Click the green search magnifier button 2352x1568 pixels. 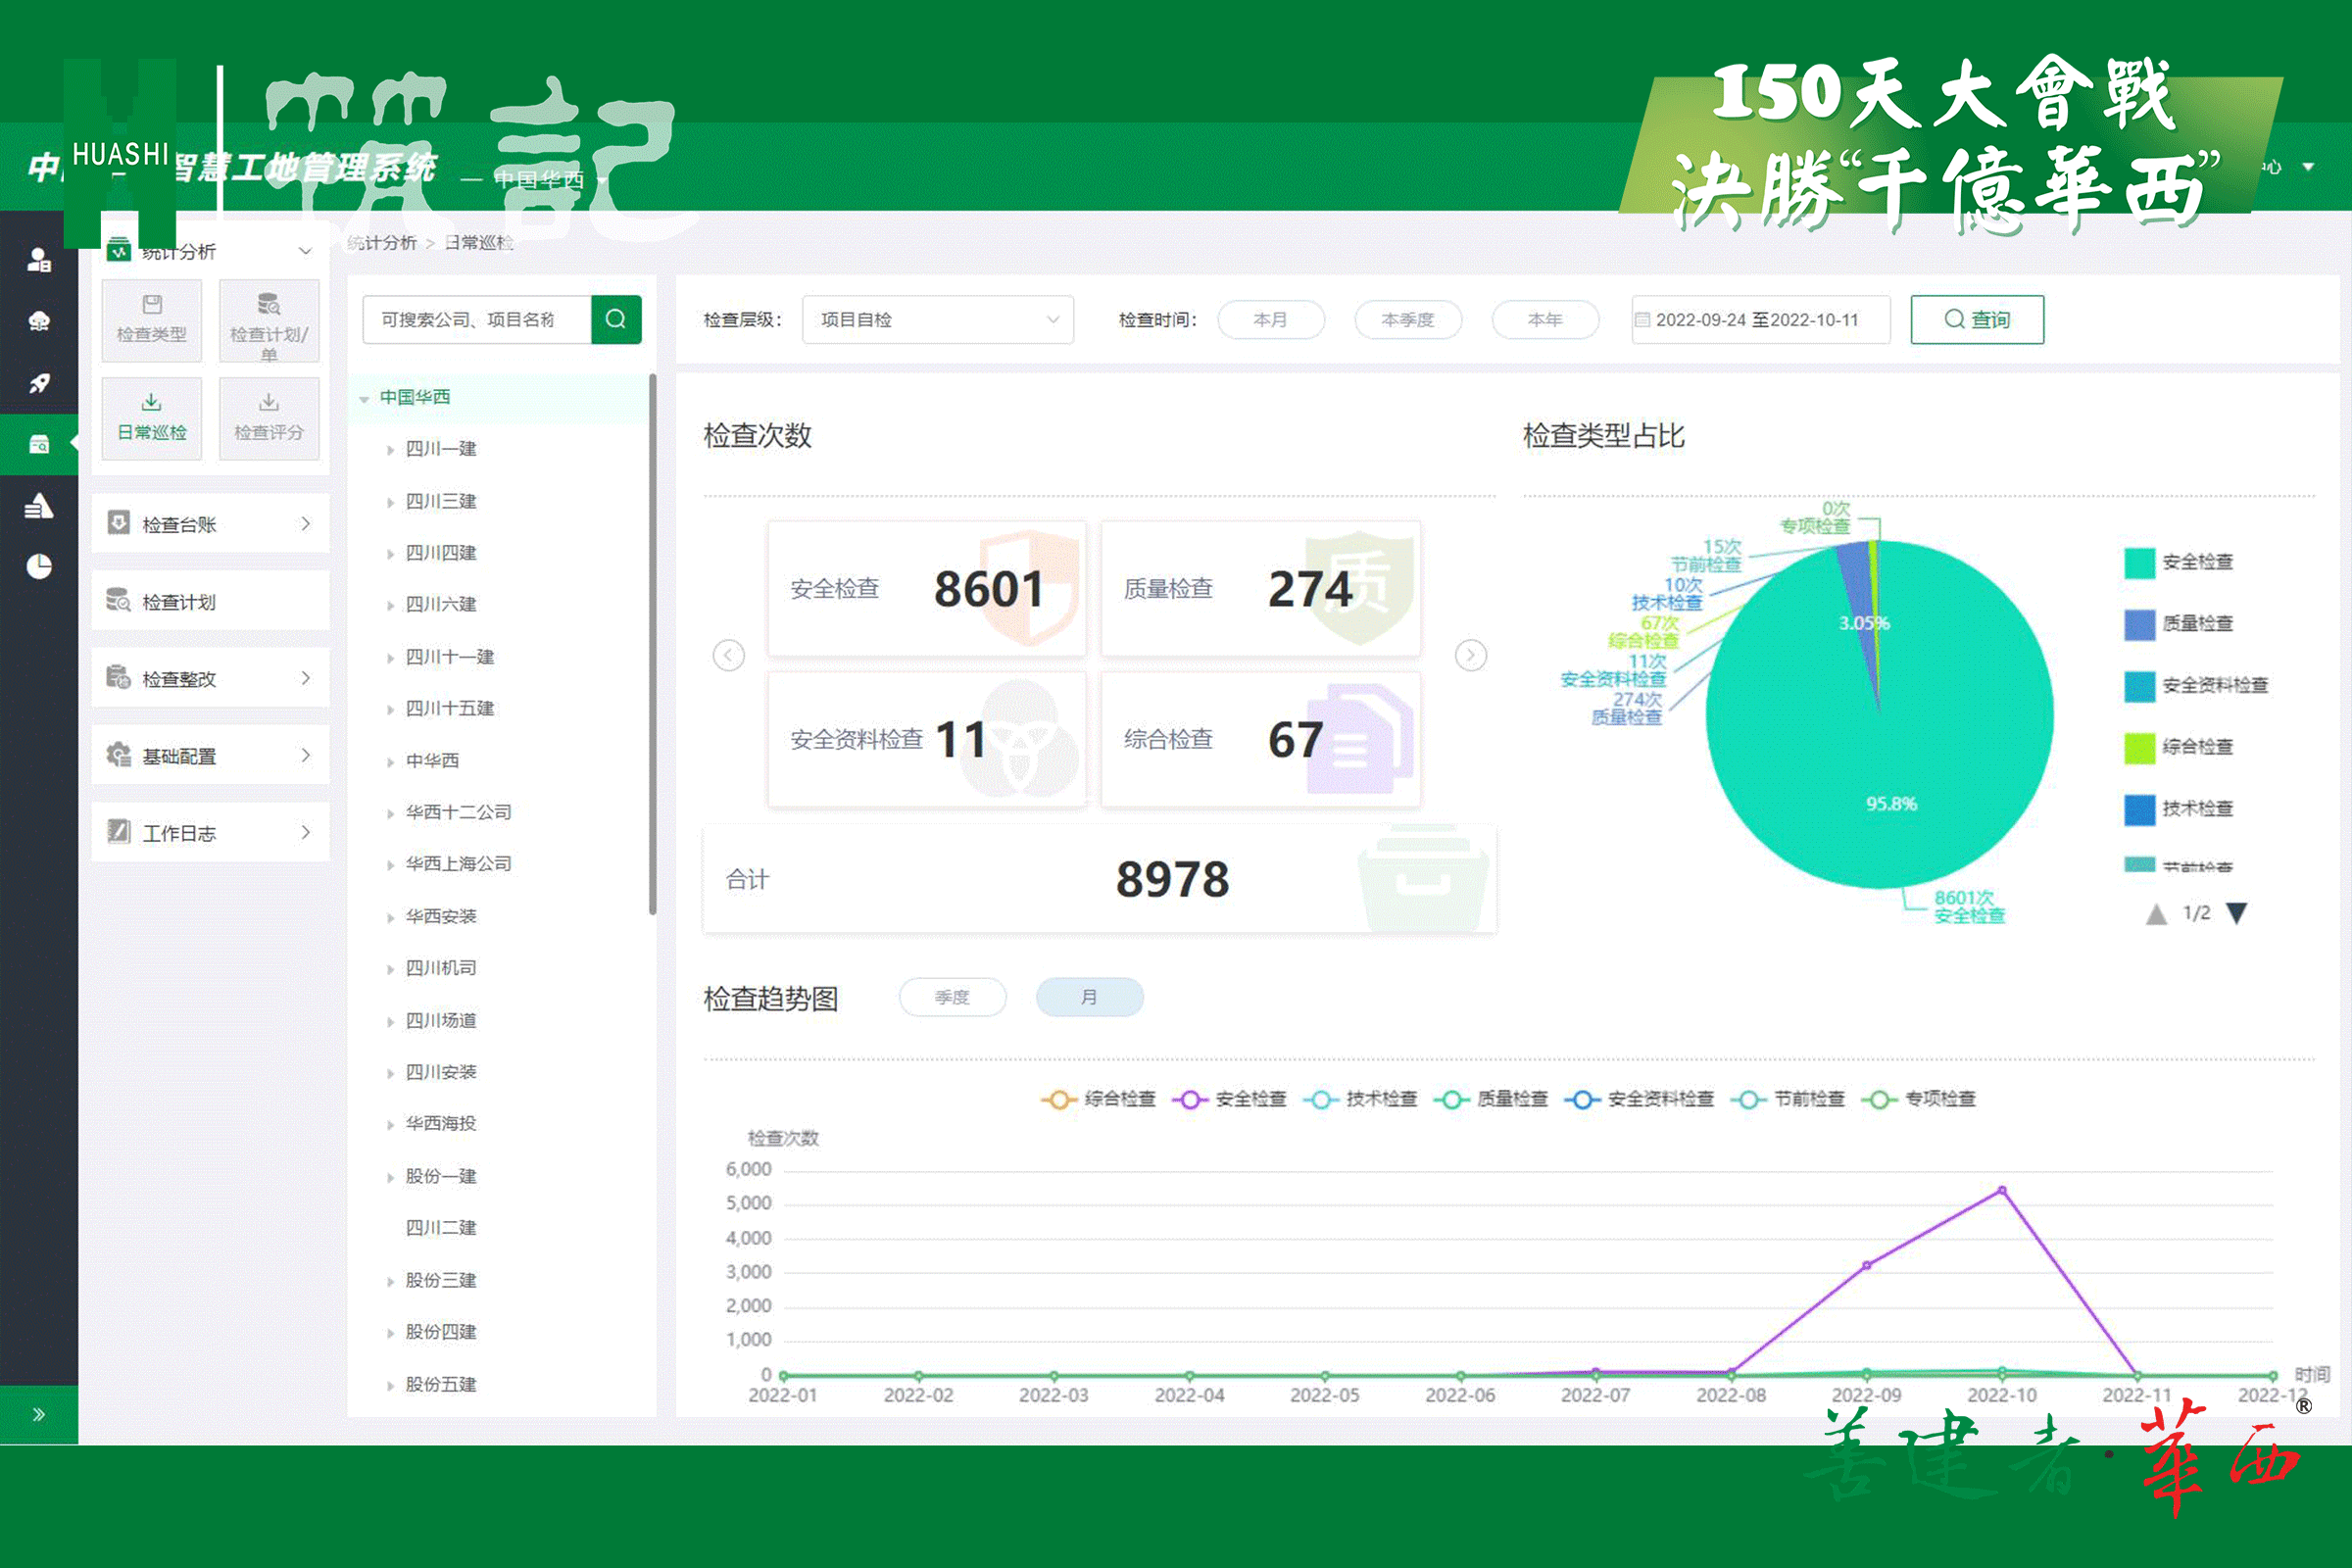point(615,319)
